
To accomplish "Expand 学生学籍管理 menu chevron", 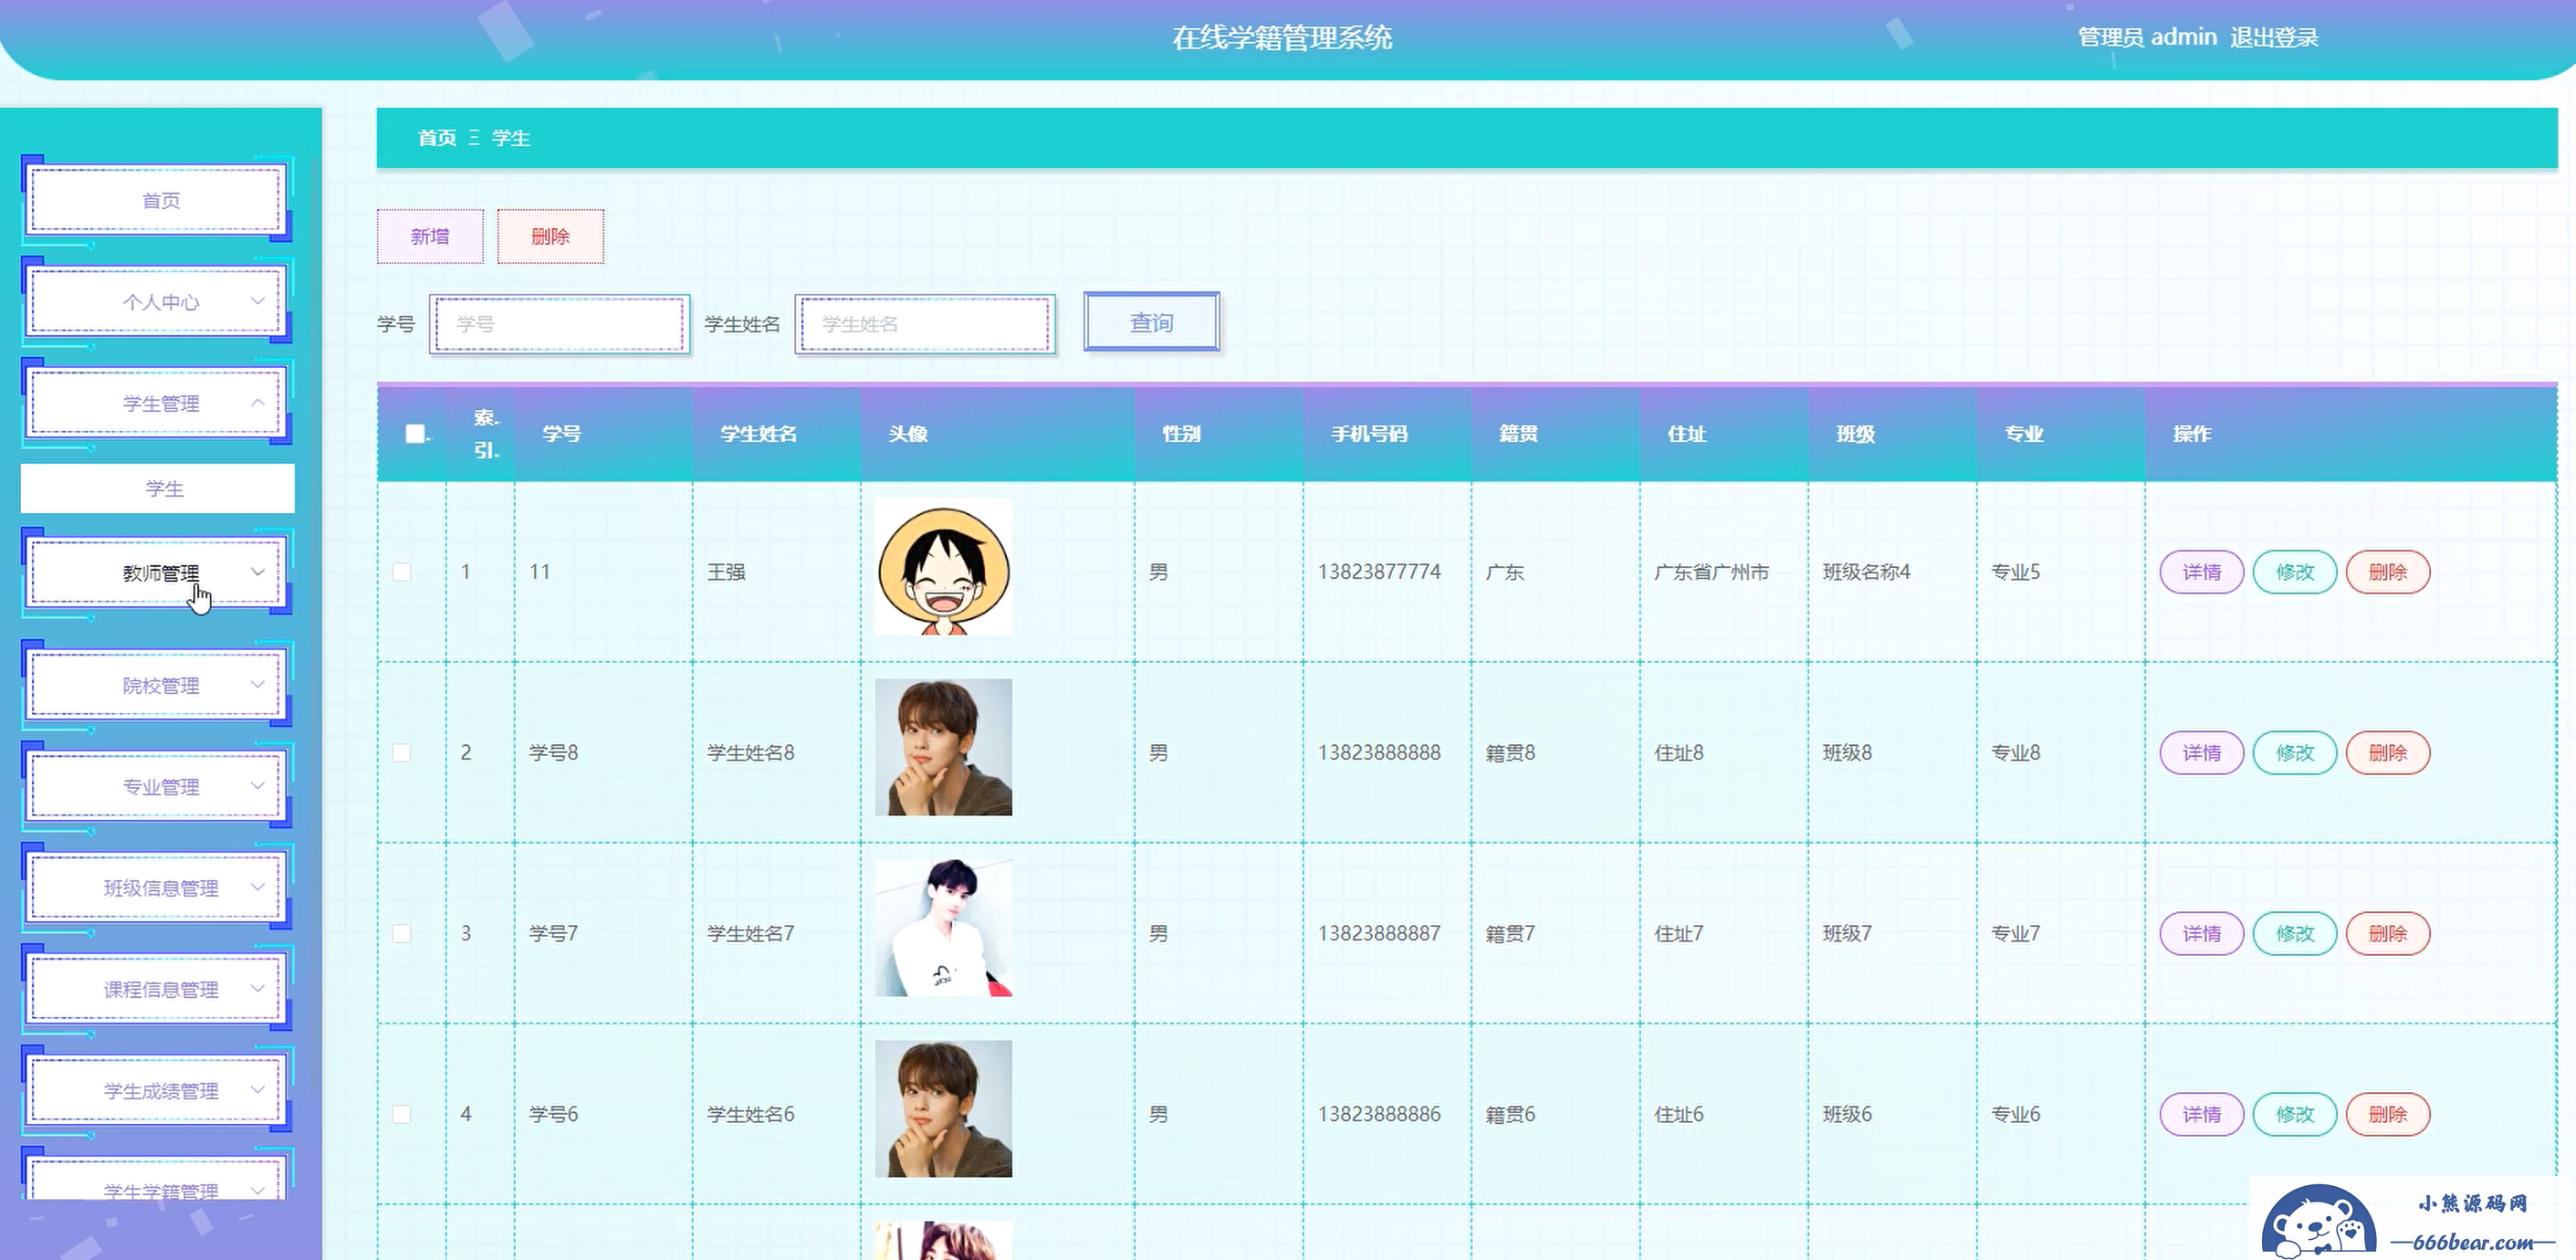I will (257, 1190).
